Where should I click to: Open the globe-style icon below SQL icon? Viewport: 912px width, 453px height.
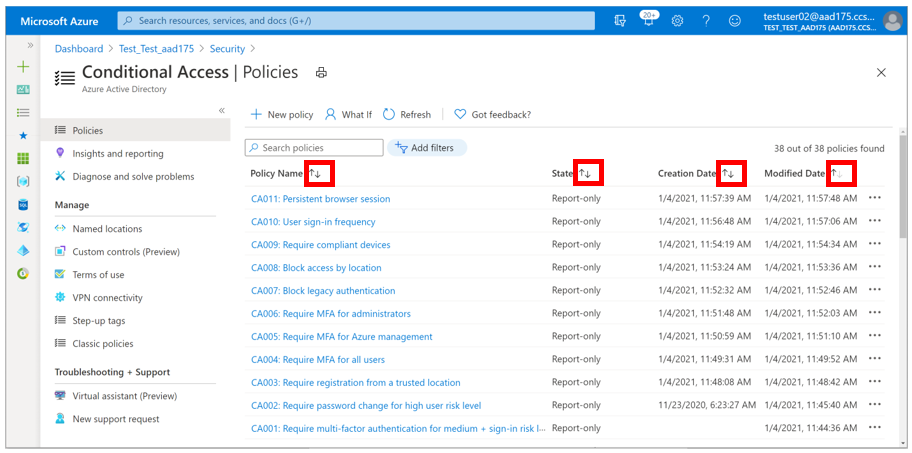click(23, 227)
